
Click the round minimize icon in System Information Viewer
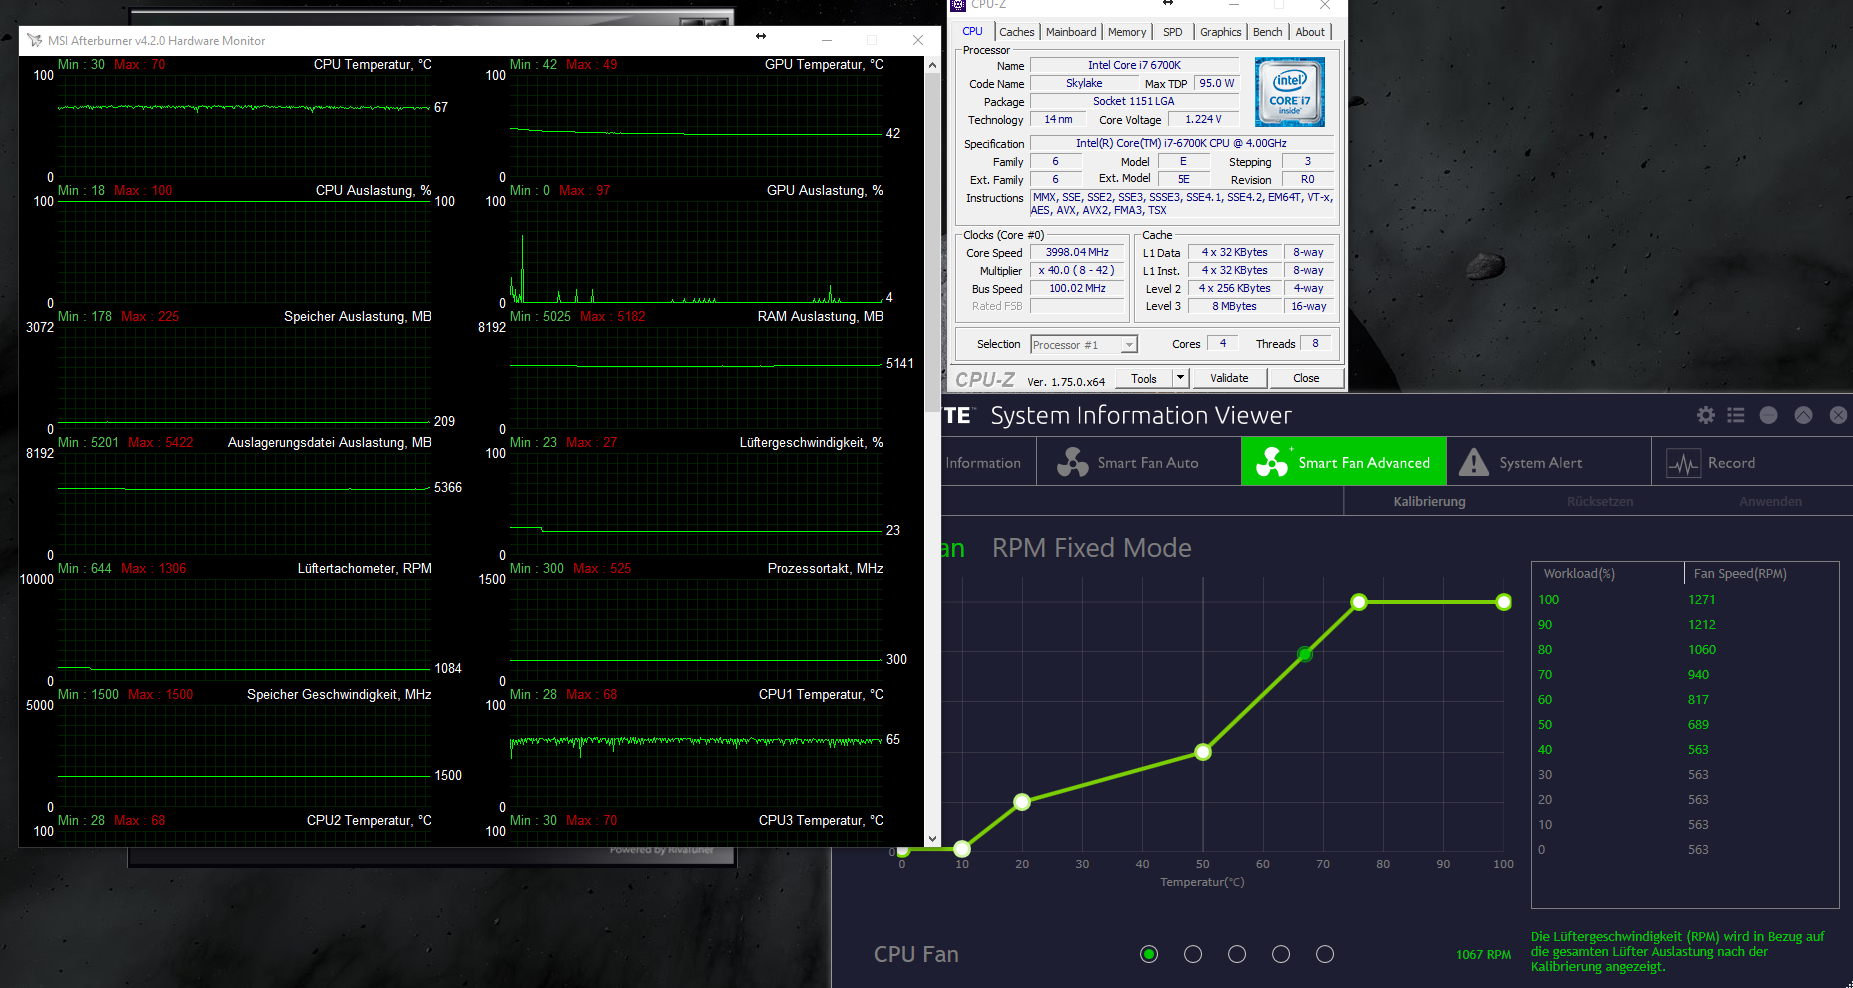[1768, 415]
